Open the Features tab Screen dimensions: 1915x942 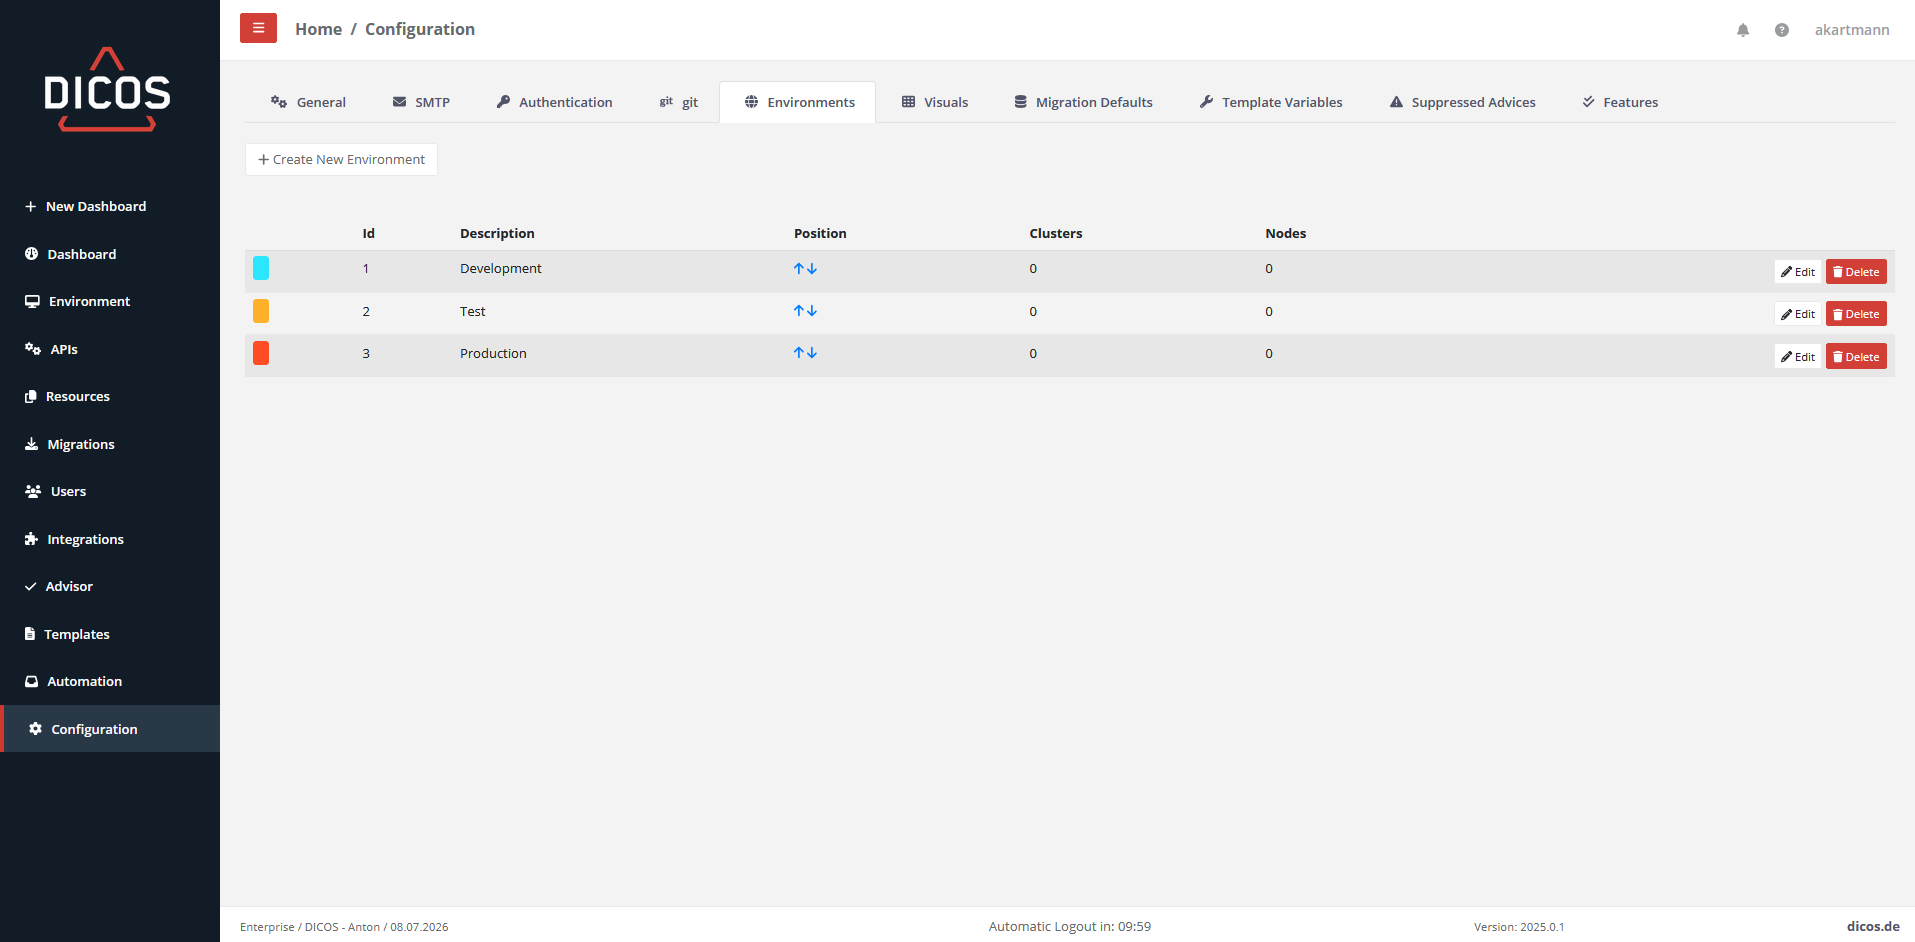[1620, 102]
